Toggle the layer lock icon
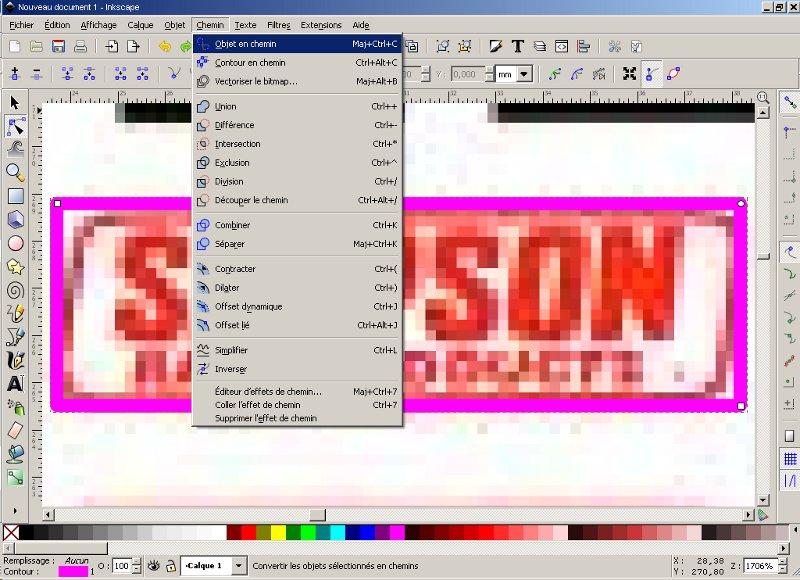 tap(171, 566)
